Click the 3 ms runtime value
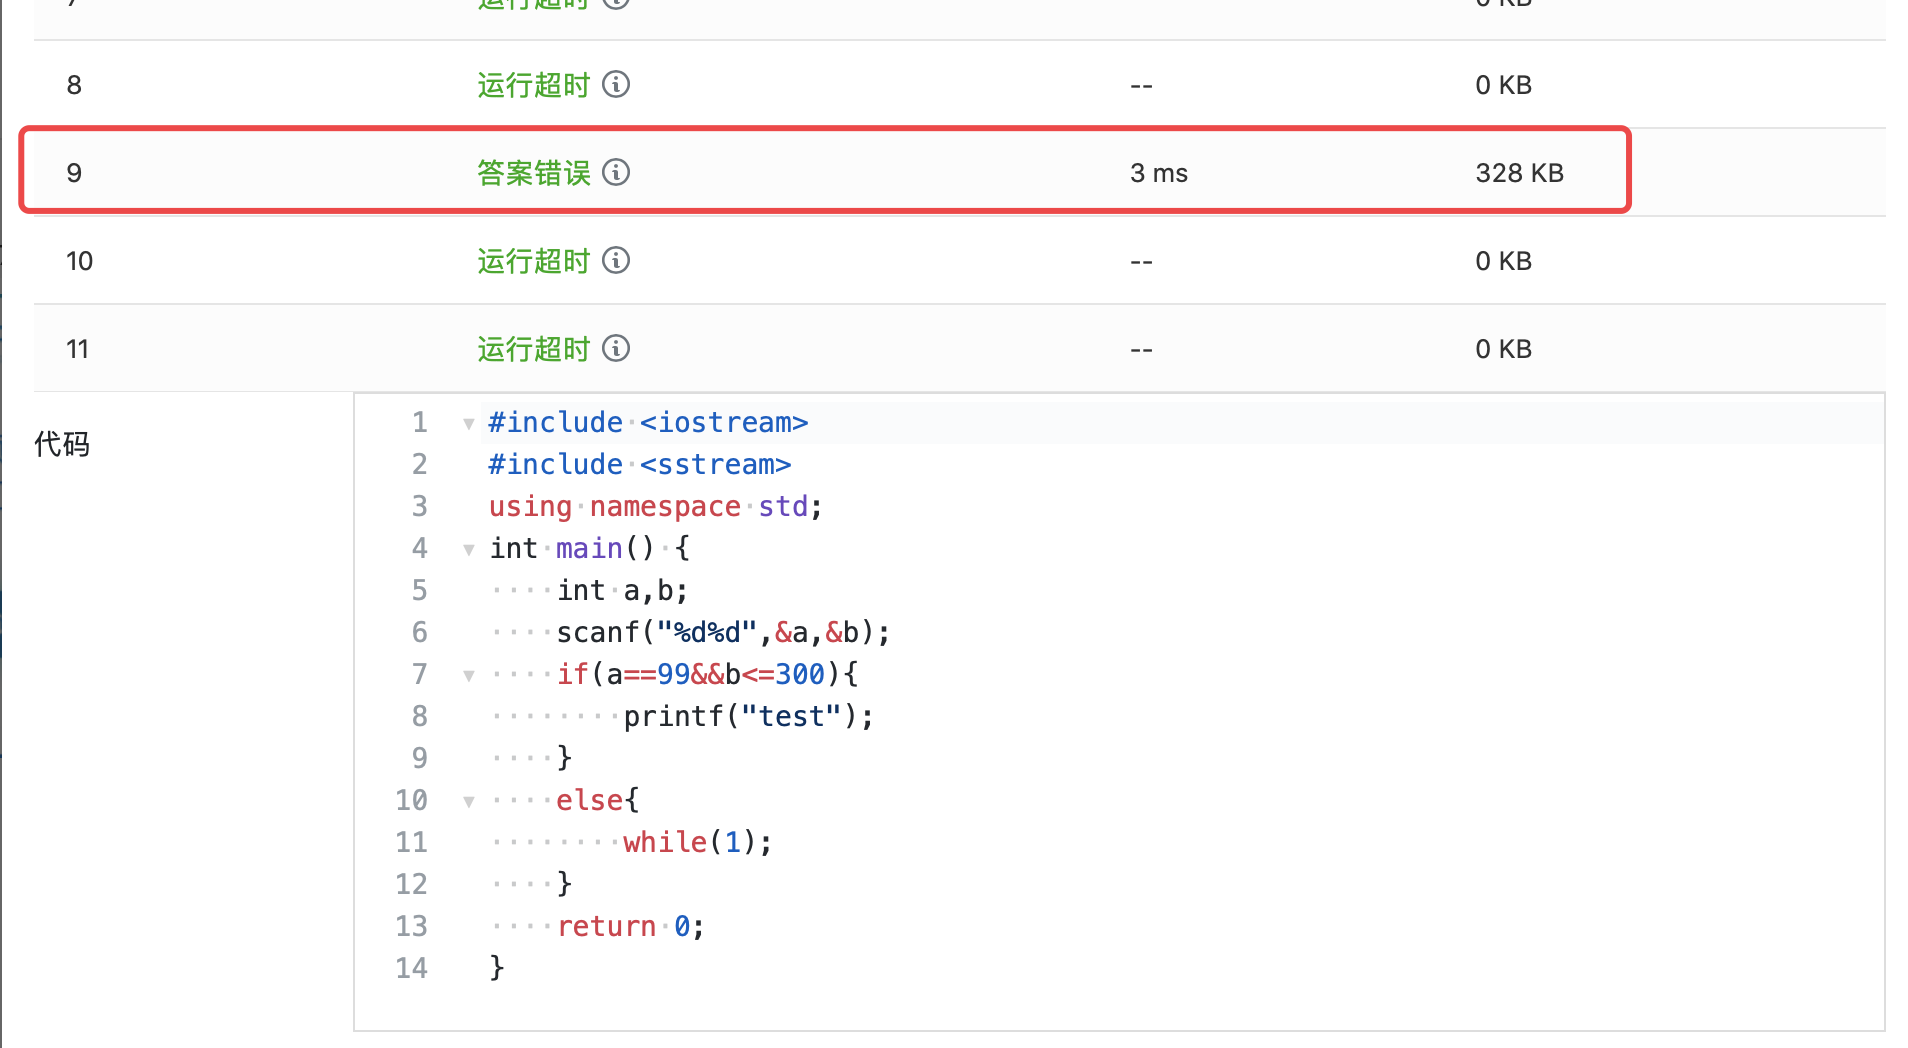Image resolution: width=1908 pixels, height=1048 pixels. [1159, 173]
